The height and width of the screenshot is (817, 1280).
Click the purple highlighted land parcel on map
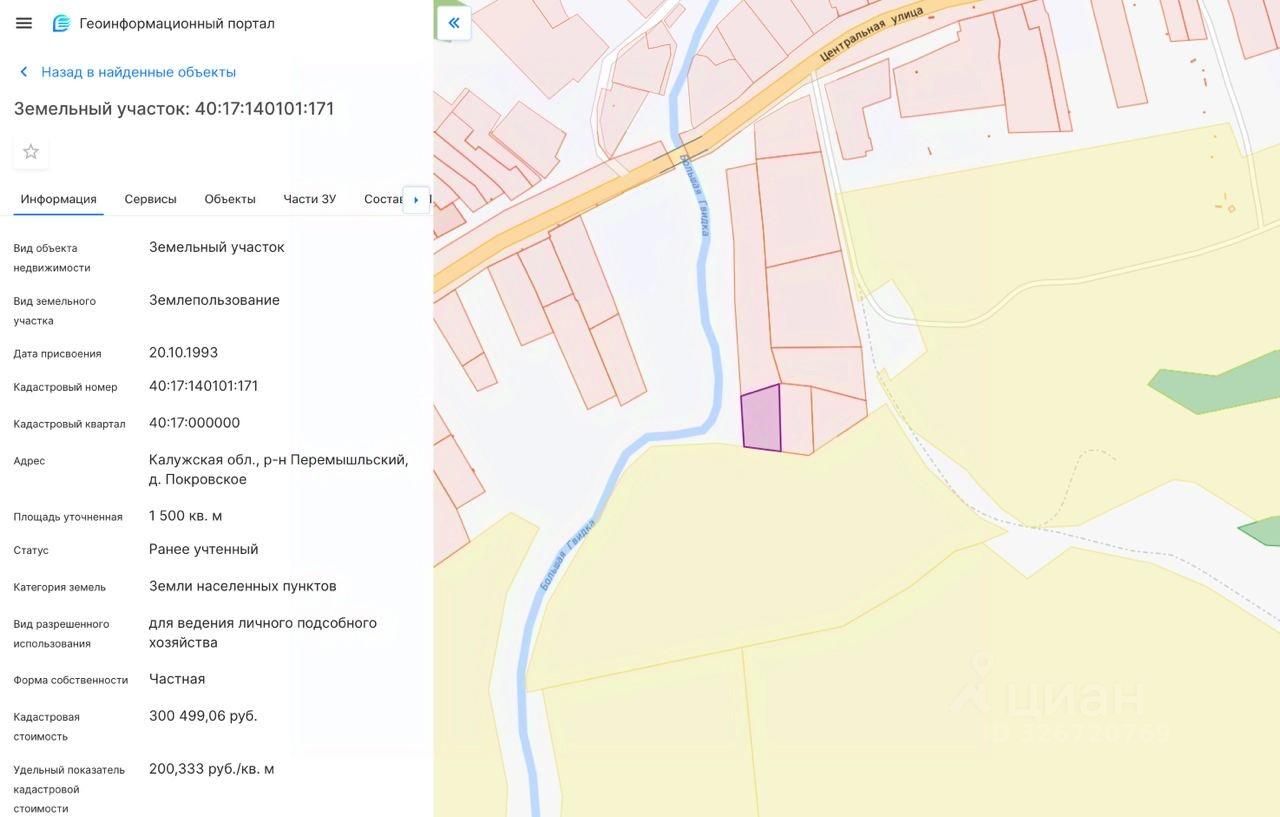pos(761,418)
